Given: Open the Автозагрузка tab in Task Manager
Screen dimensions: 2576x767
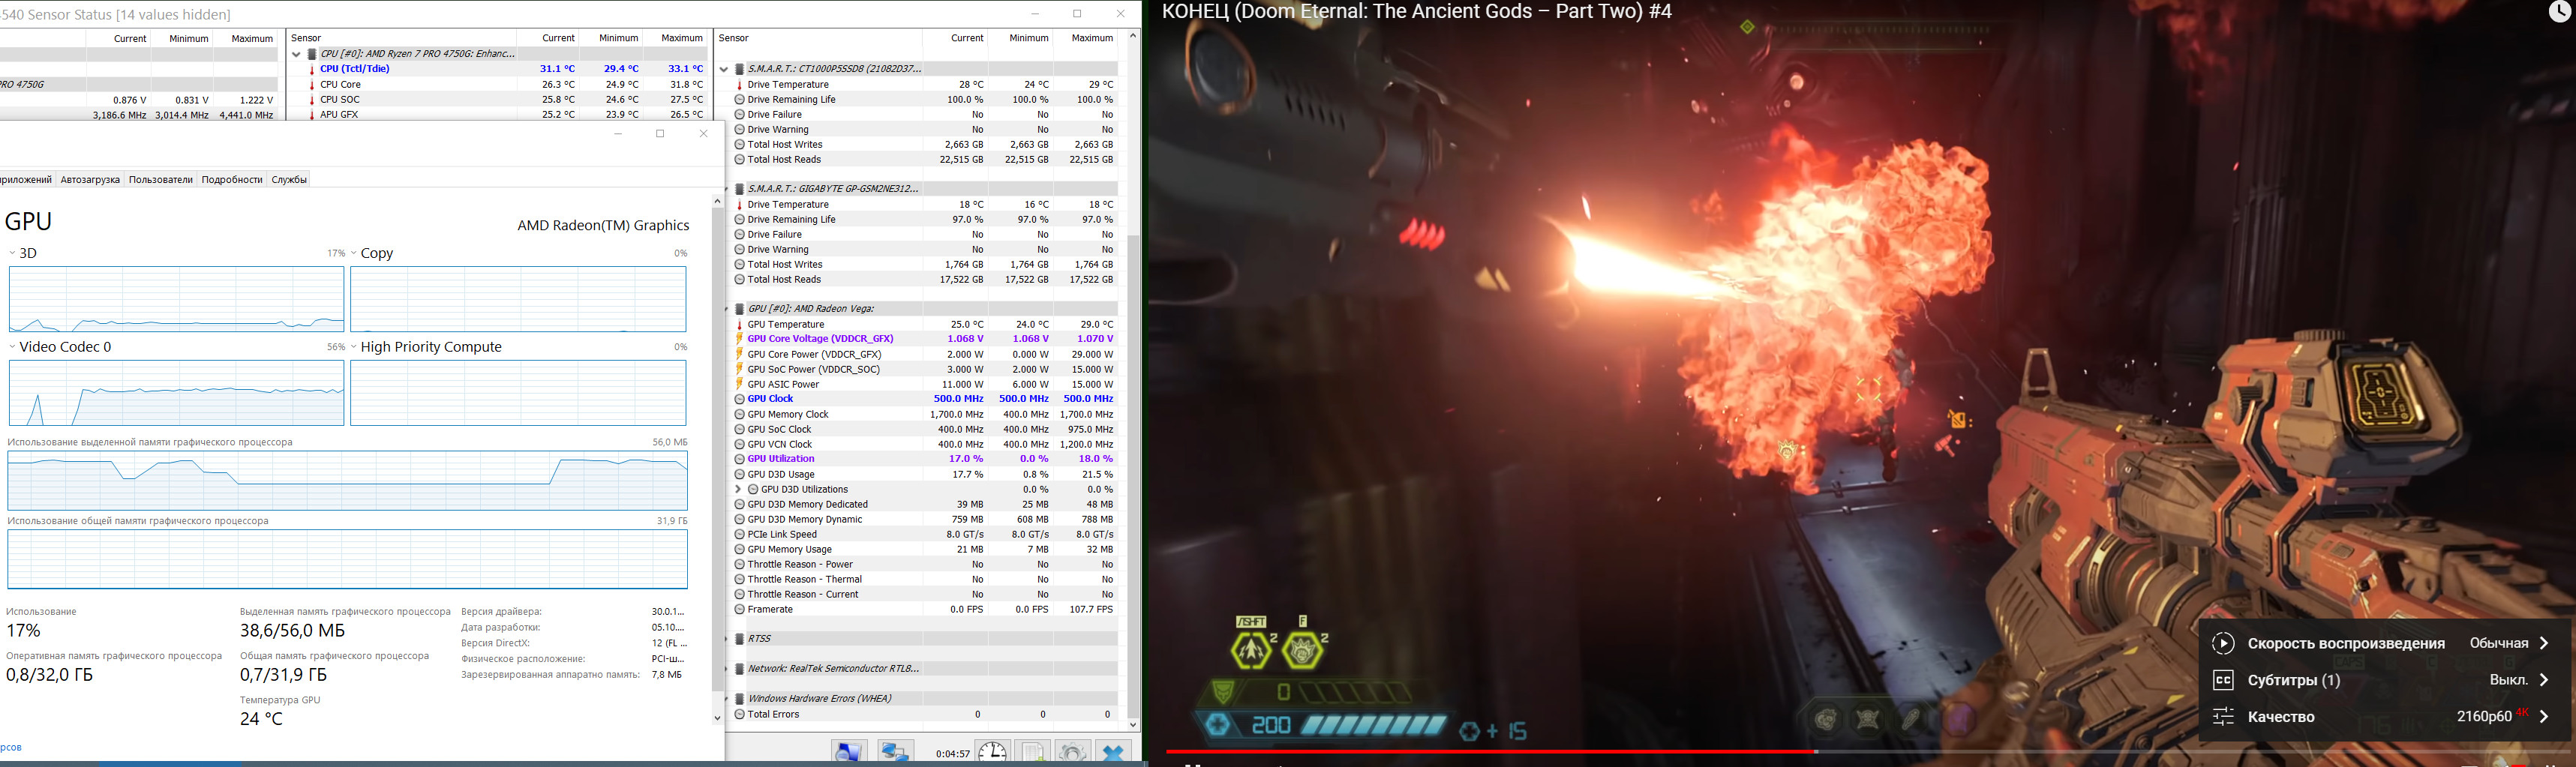Looking at the screenshot, I should (90, 180).
